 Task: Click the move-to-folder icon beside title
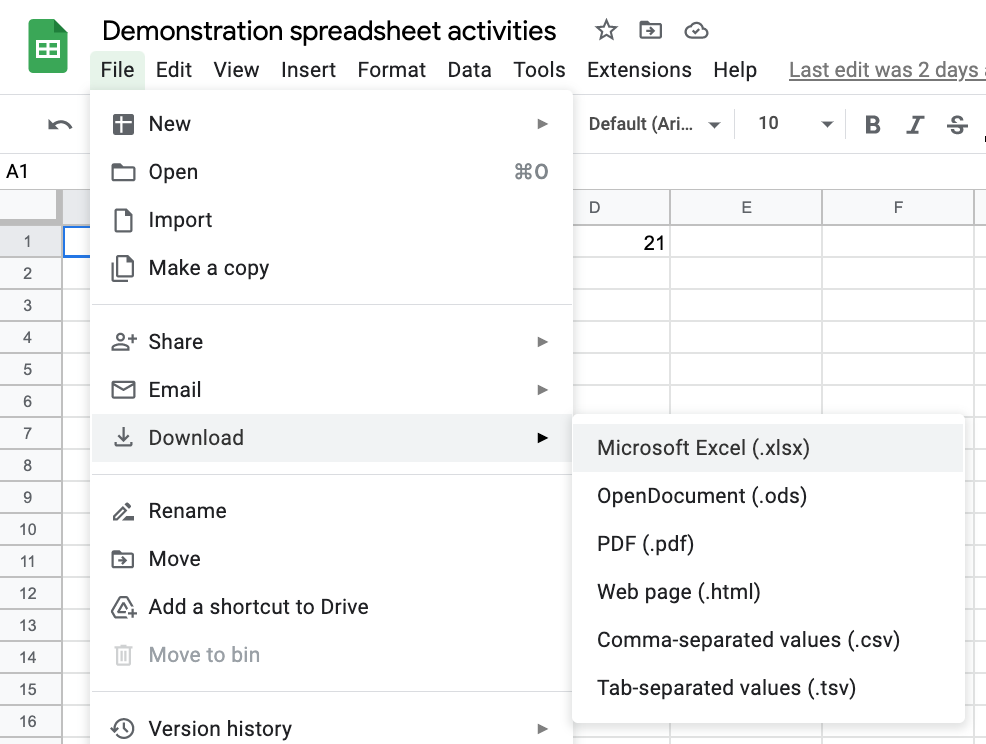650,30
